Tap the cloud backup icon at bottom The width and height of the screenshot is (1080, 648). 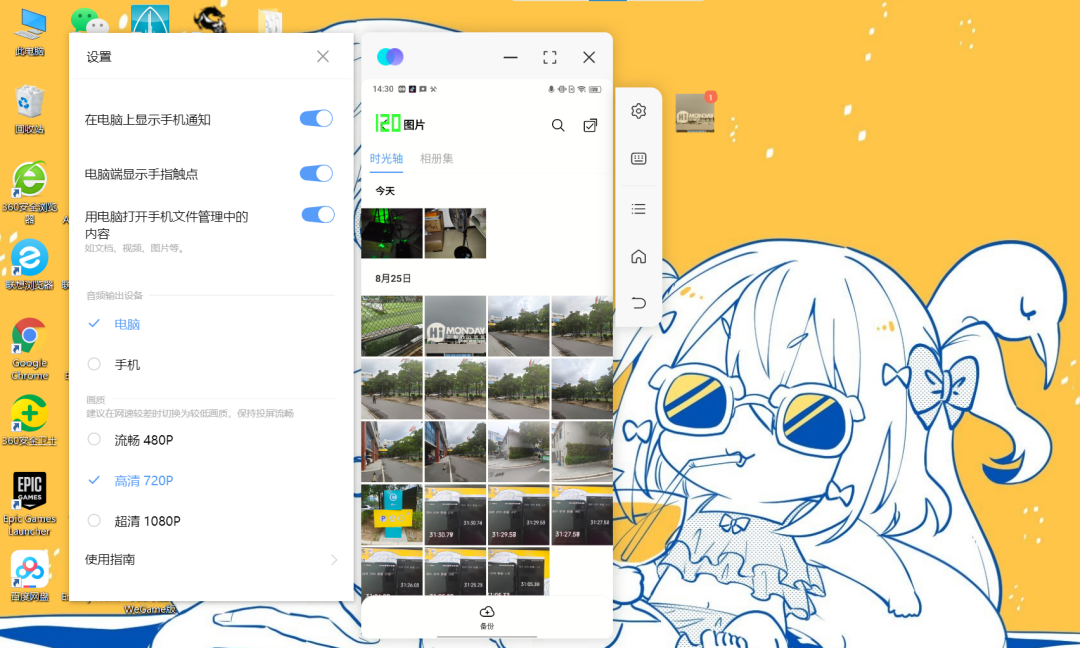(x=487, y=612)
